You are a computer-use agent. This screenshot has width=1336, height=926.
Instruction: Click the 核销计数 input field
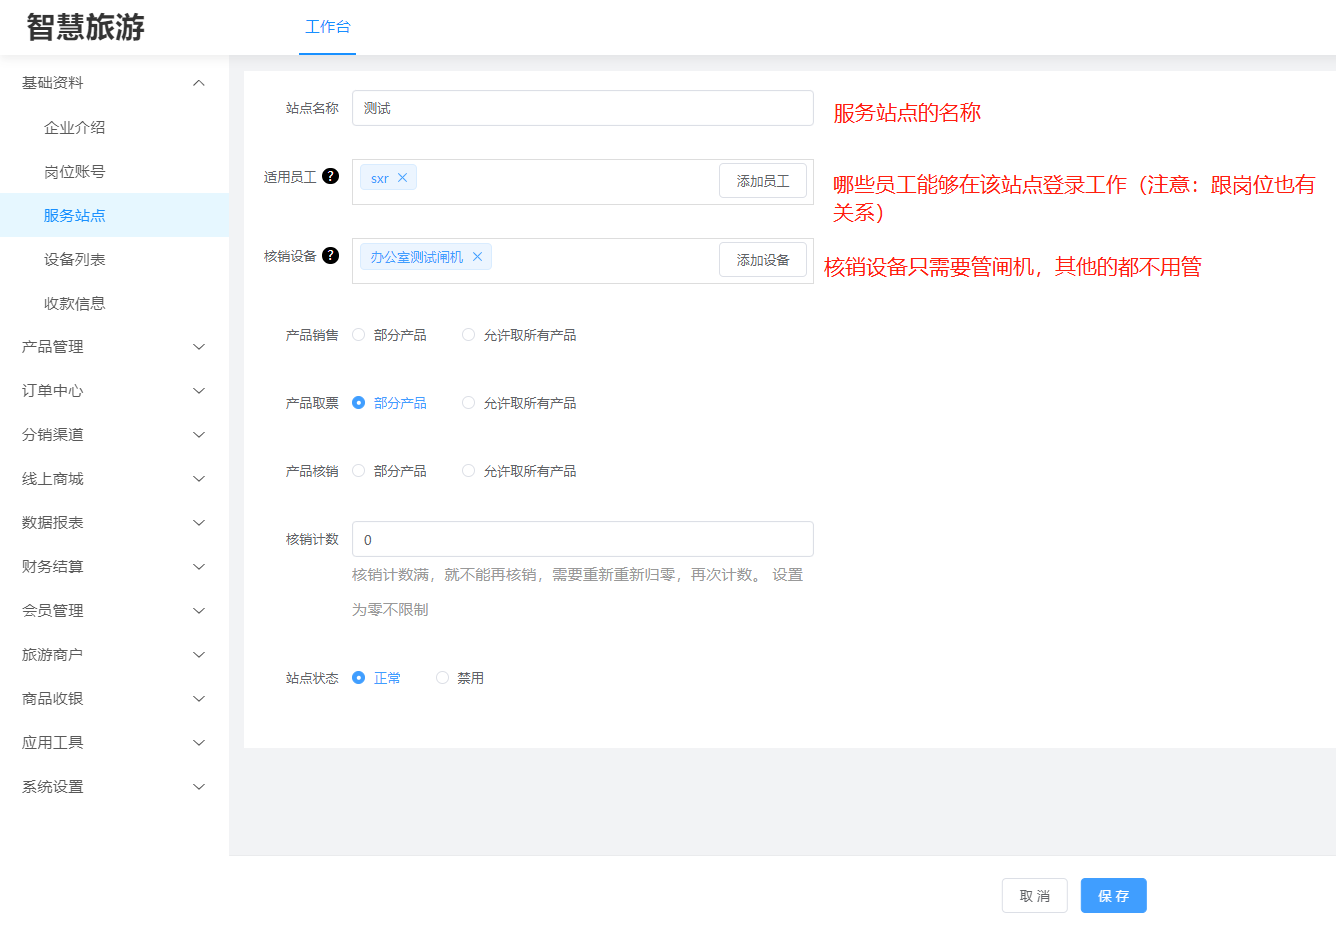click(x=582, y=539)
